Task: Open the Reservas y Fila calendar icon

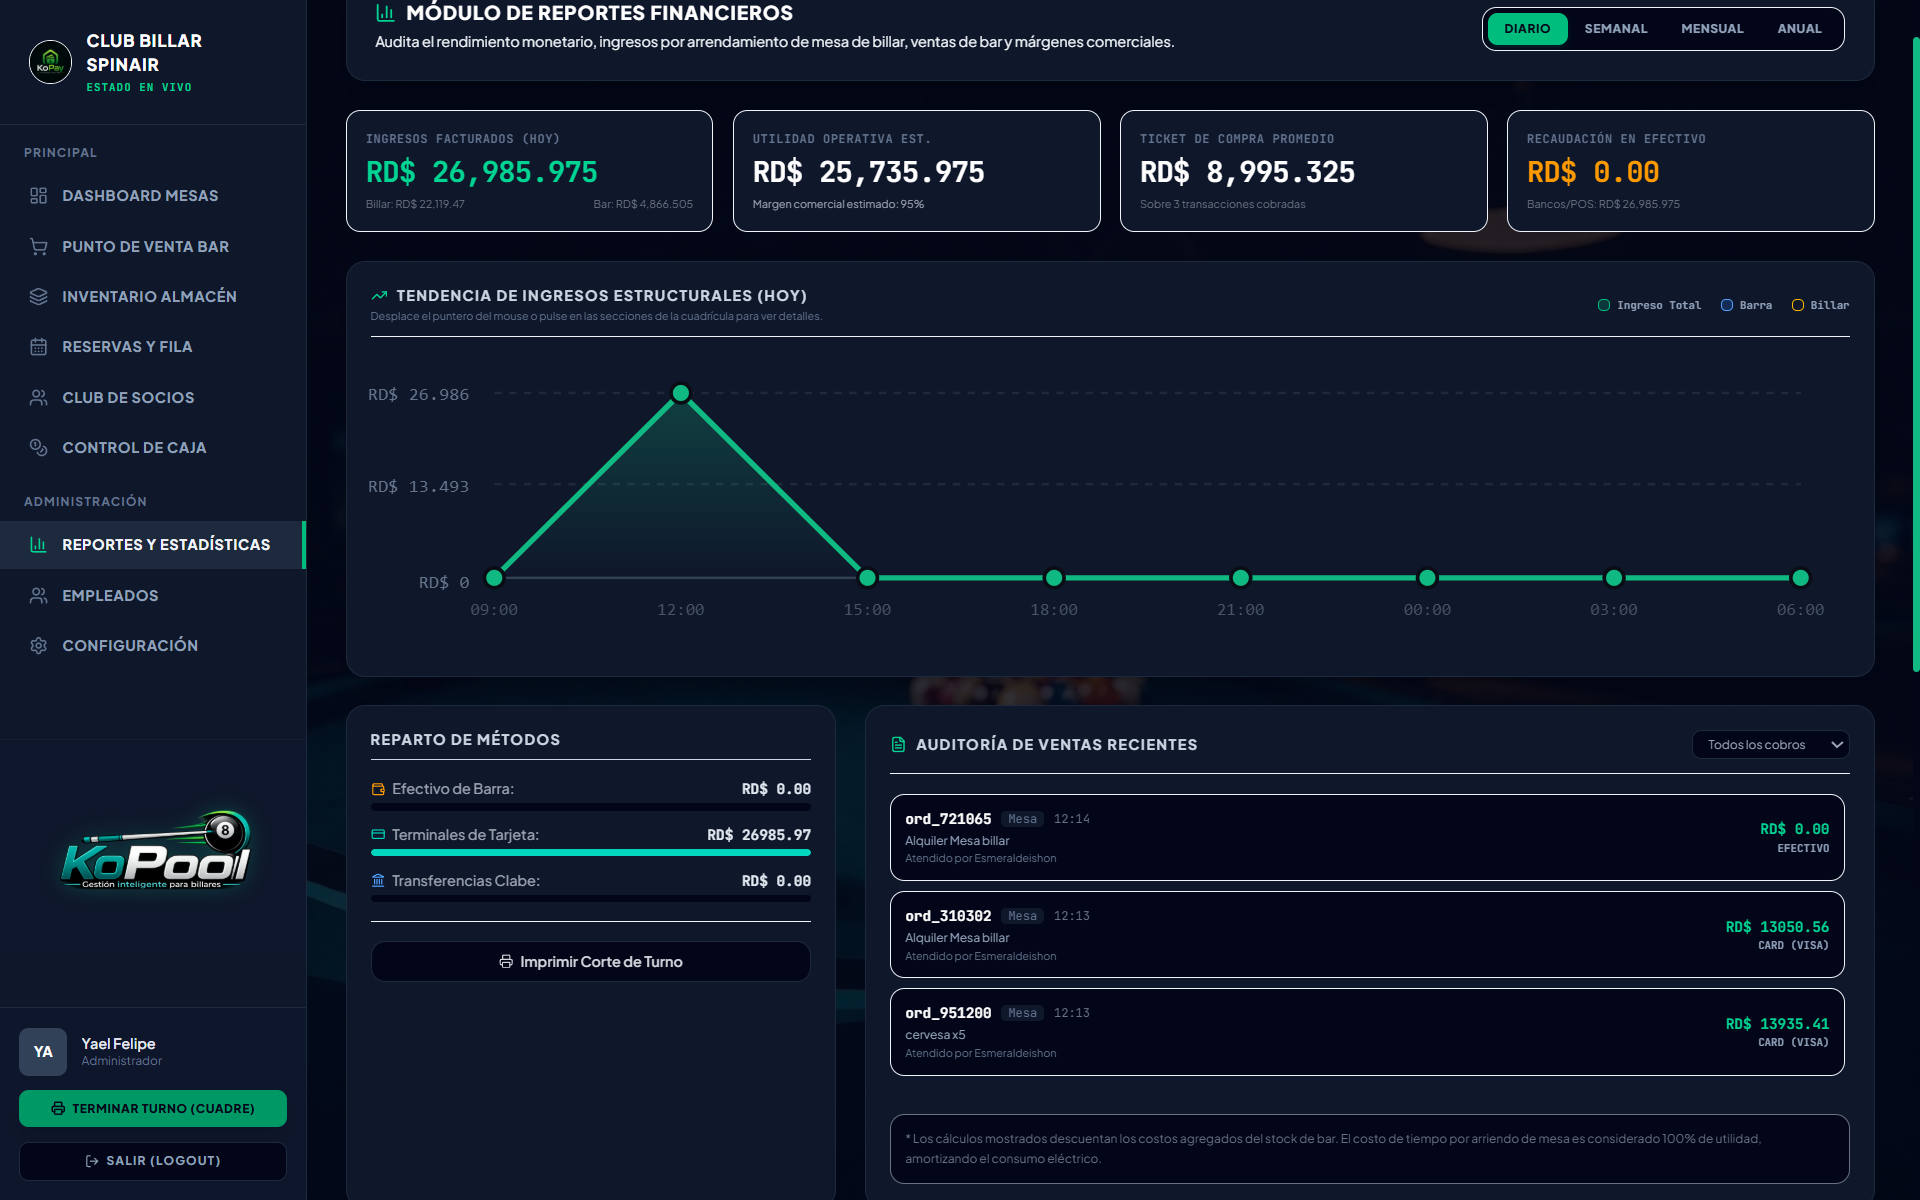Action: click(x=39, y=347)
